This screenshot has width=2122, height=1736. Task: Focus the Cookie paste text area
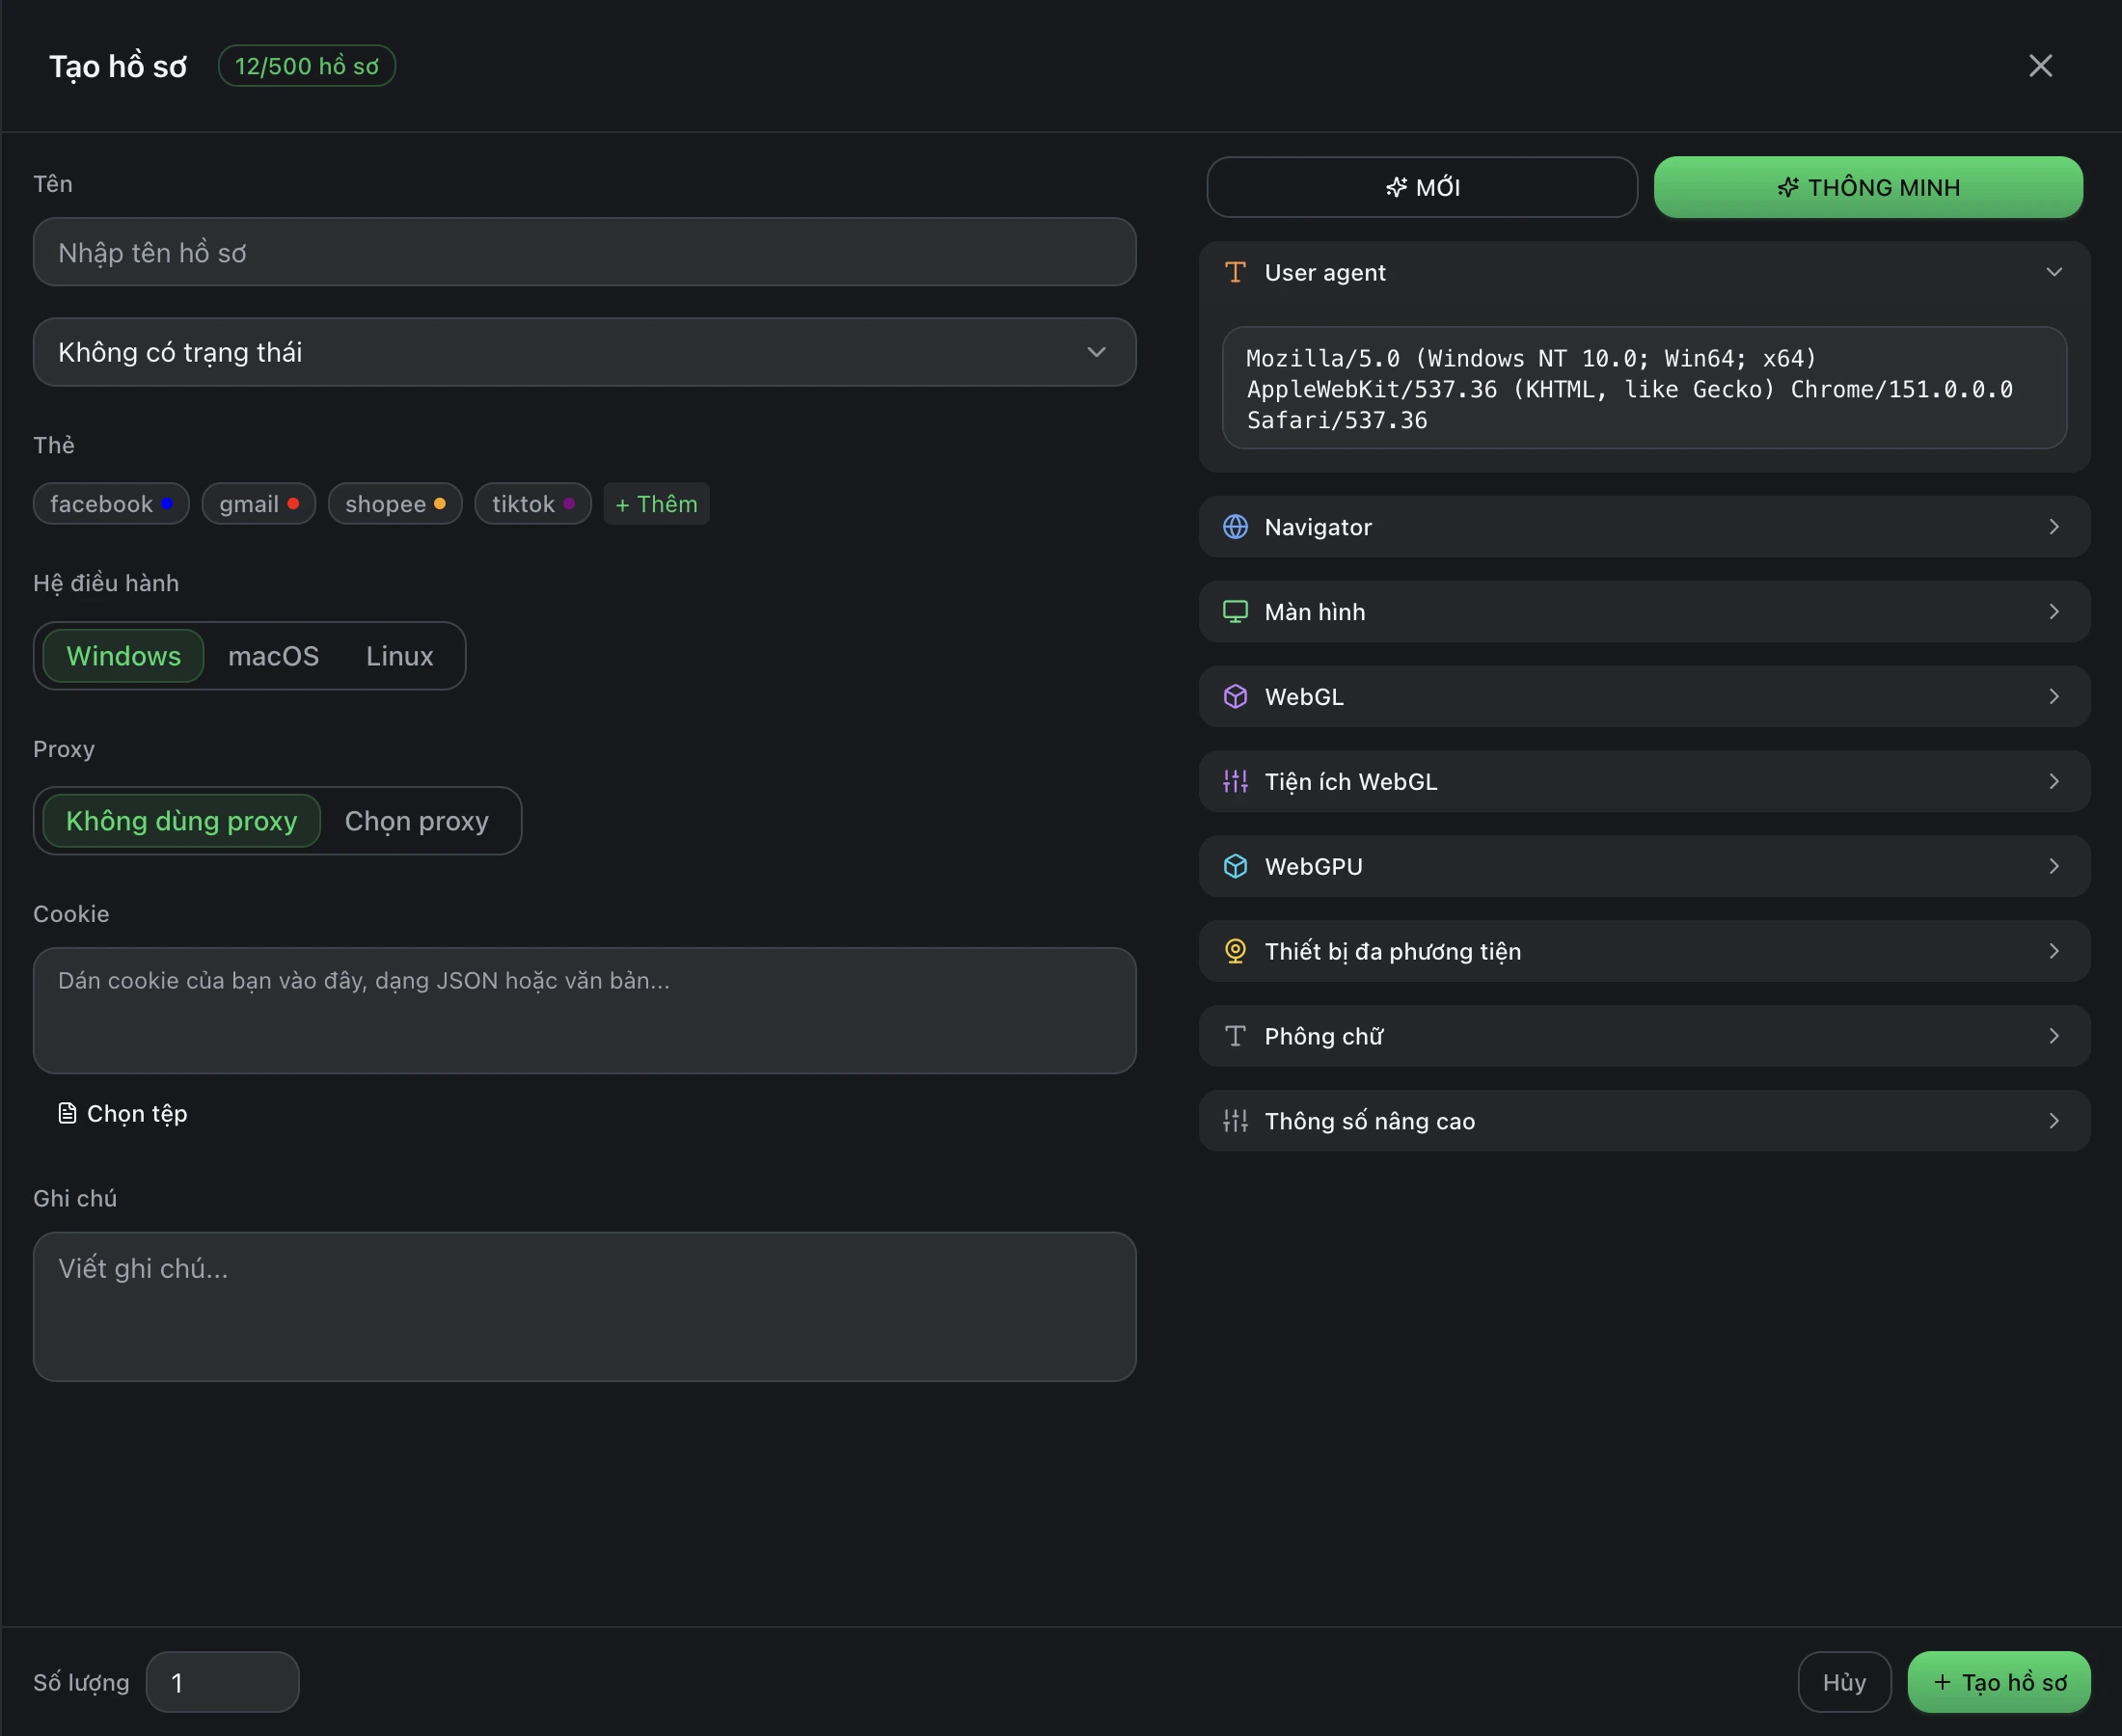[x=584, y=1011]
